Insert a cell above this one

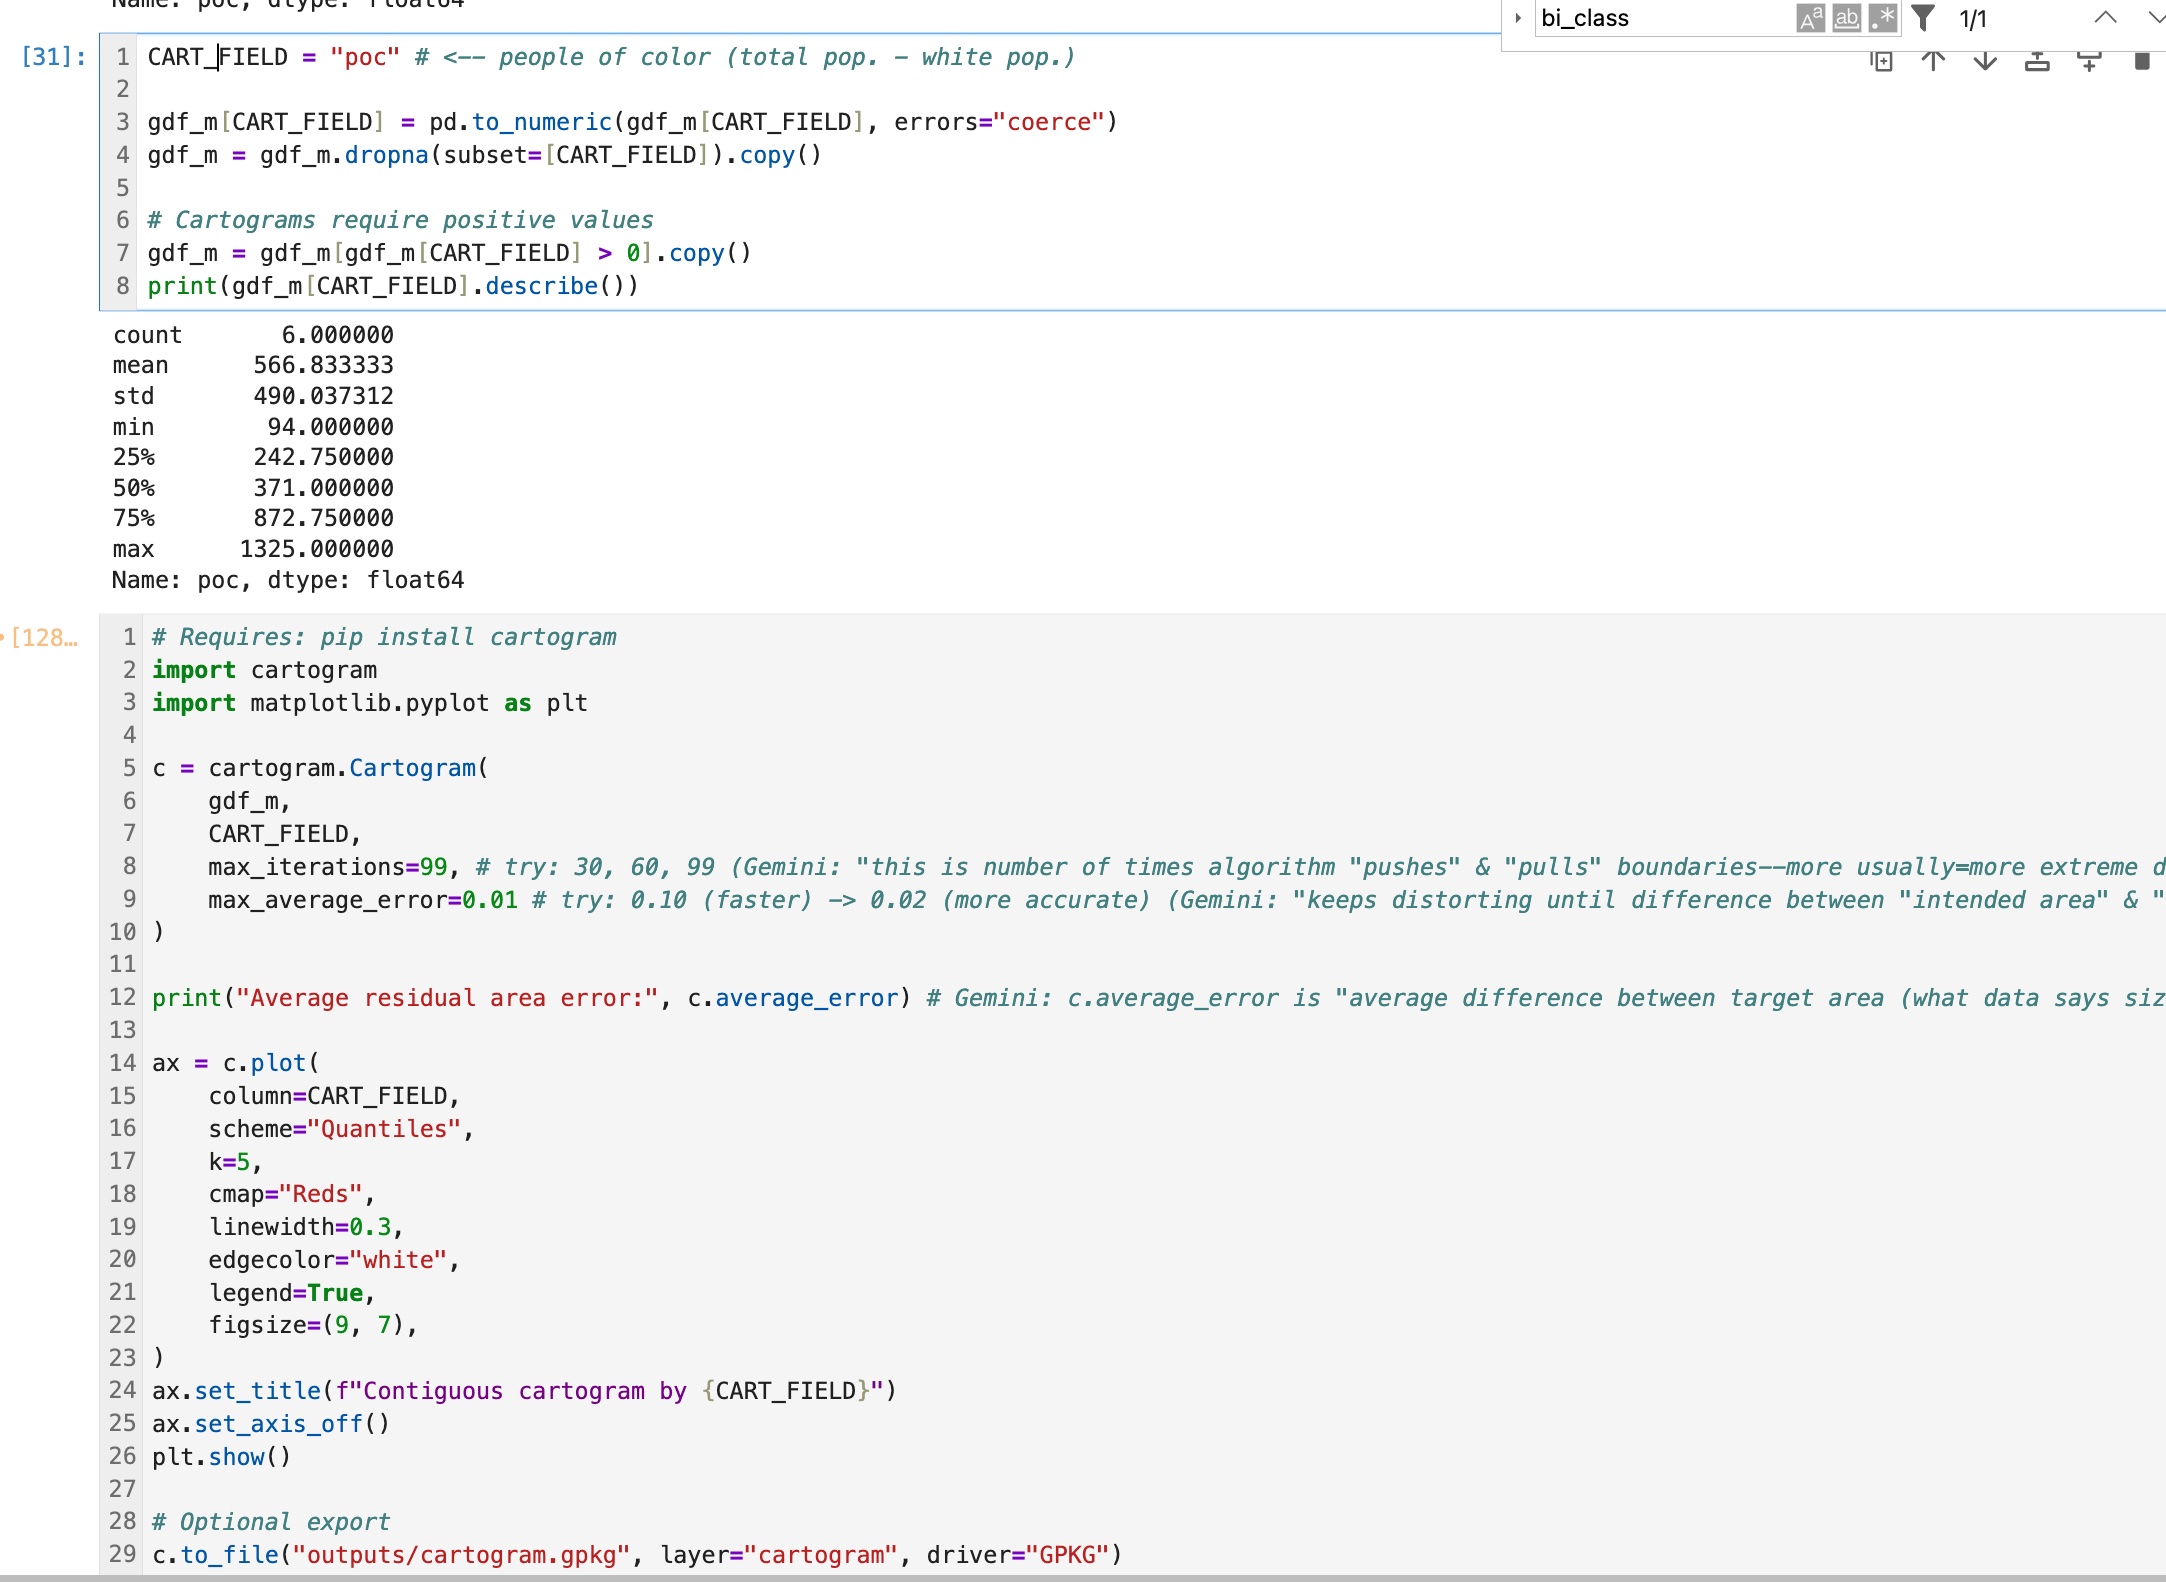click(2037, 62)
